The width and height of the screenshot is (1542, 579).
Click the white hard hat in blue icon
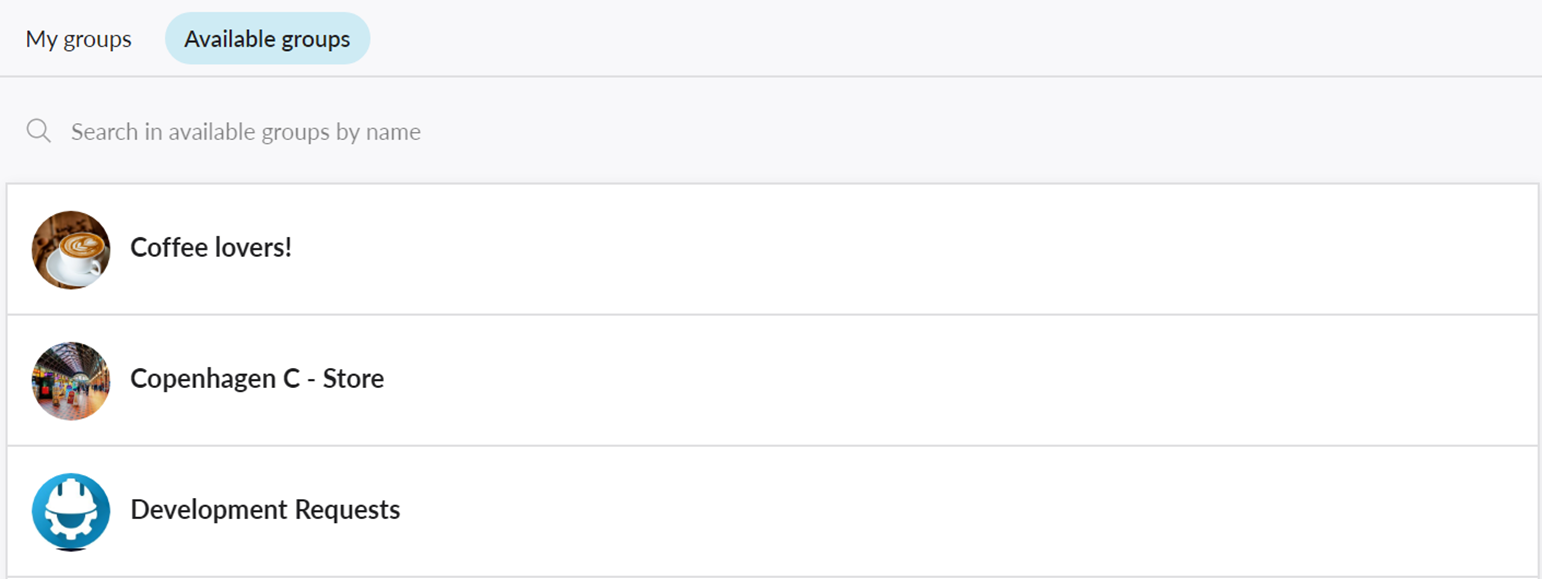coord(71,506)
